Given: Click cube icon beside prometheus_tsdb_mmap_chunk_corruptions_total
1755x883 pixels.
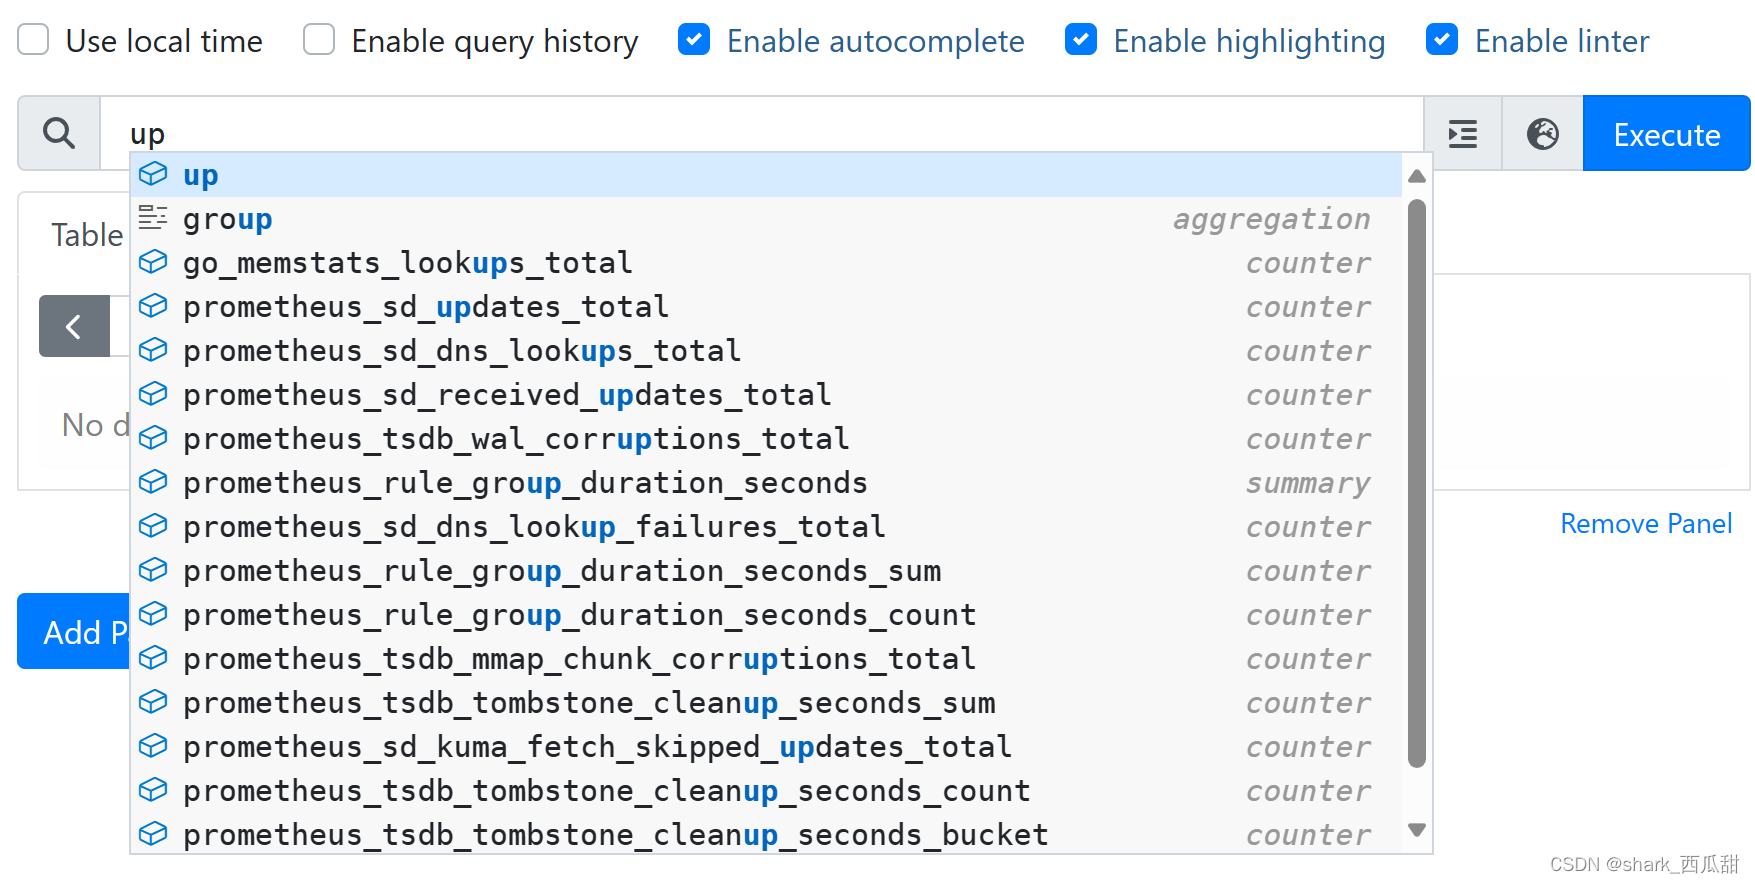Looking at the screenshot, I should click(x=153, y=658).
